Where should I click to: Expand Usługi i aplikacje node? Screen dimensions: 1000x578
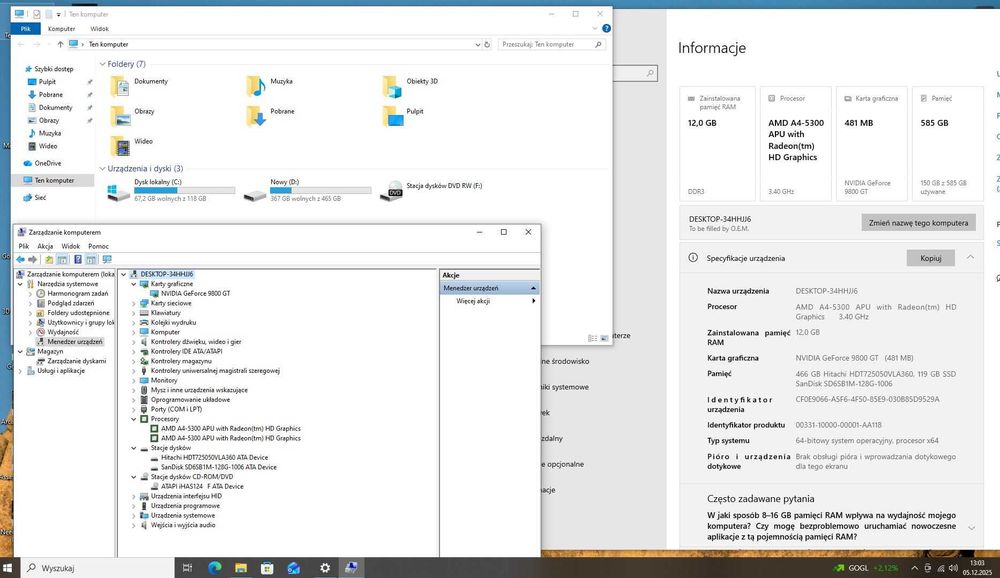coord(20,371)
